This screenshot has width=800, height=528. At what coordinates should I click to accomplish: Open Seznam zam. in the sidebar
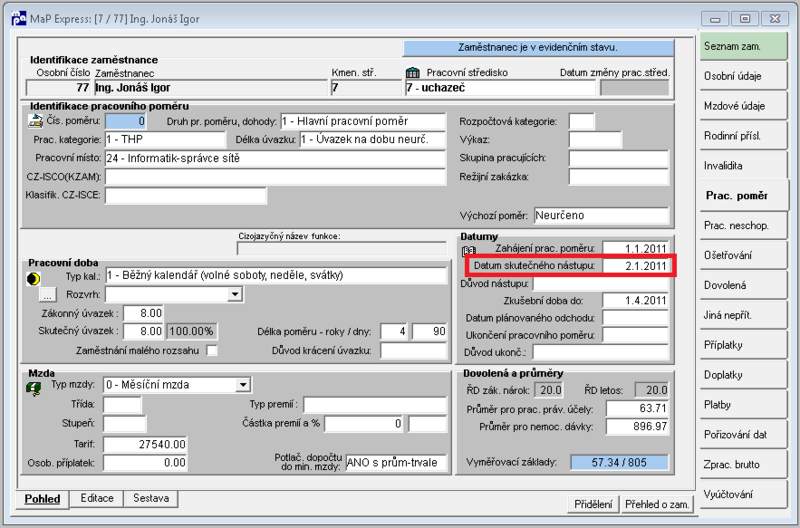(x=743, y=46)
